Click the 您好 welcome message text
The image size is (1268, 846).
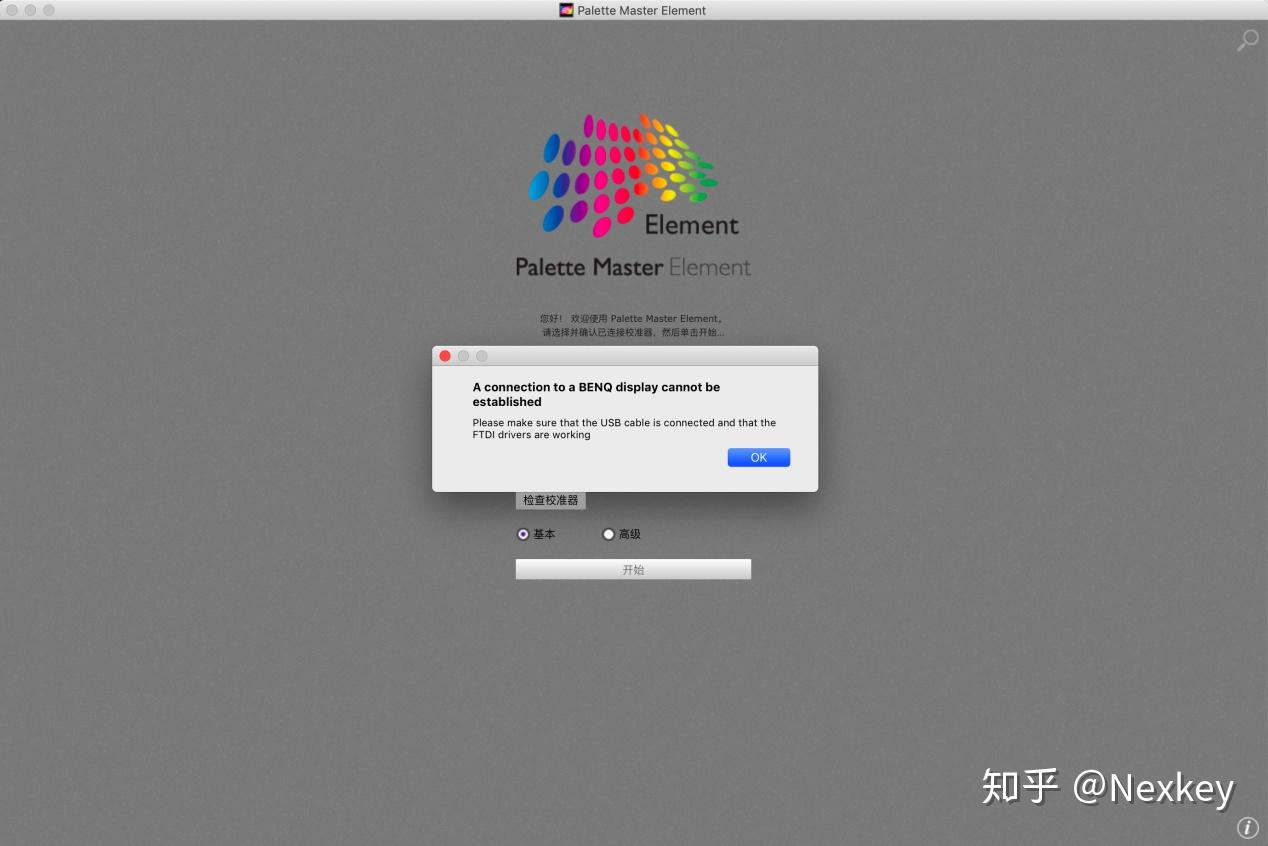[633, 325]
